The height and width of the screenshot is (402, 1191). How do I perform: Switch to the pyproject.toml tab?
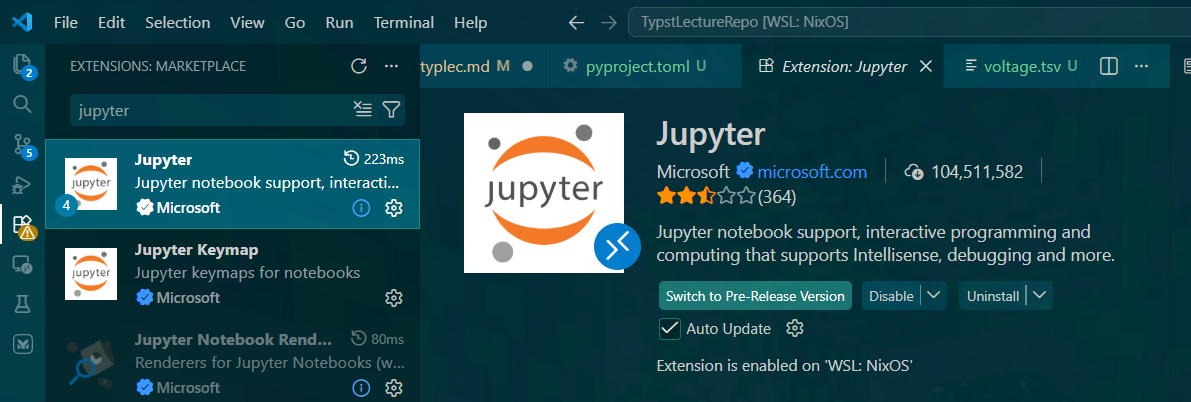643,66
